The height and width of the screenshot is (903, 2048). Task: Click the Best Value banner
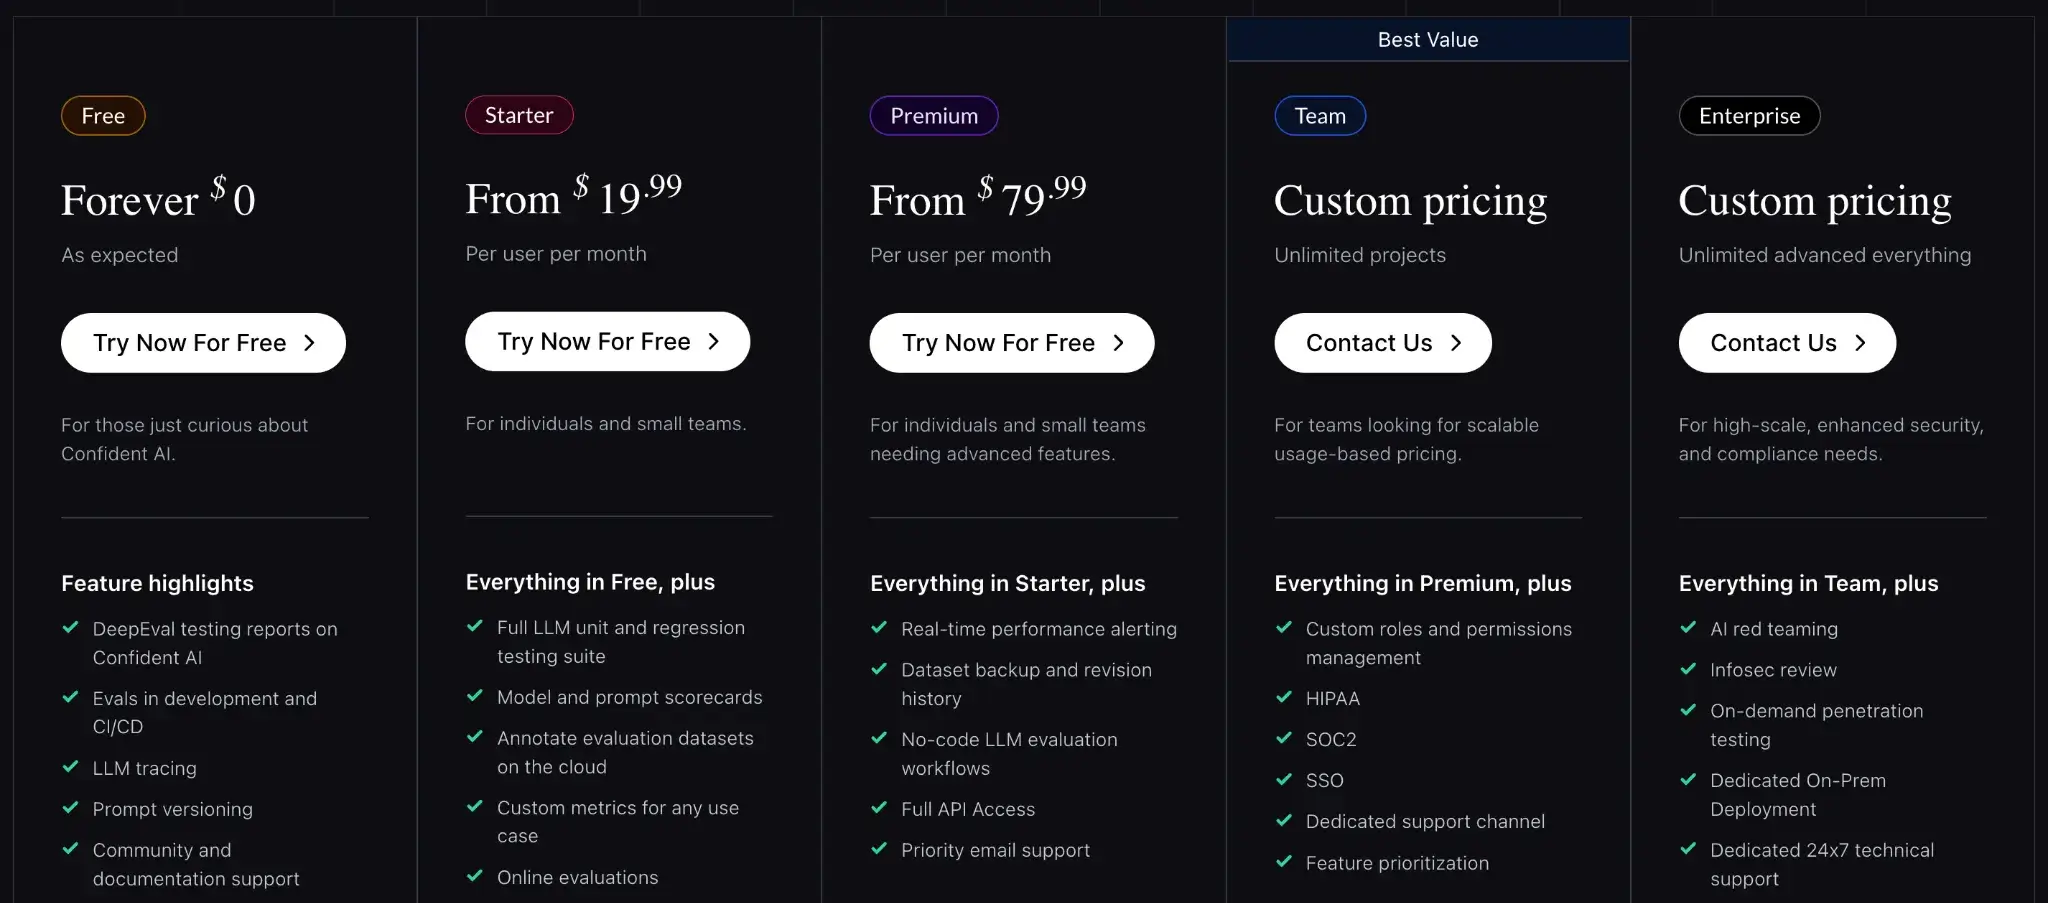coord(1428,40)
